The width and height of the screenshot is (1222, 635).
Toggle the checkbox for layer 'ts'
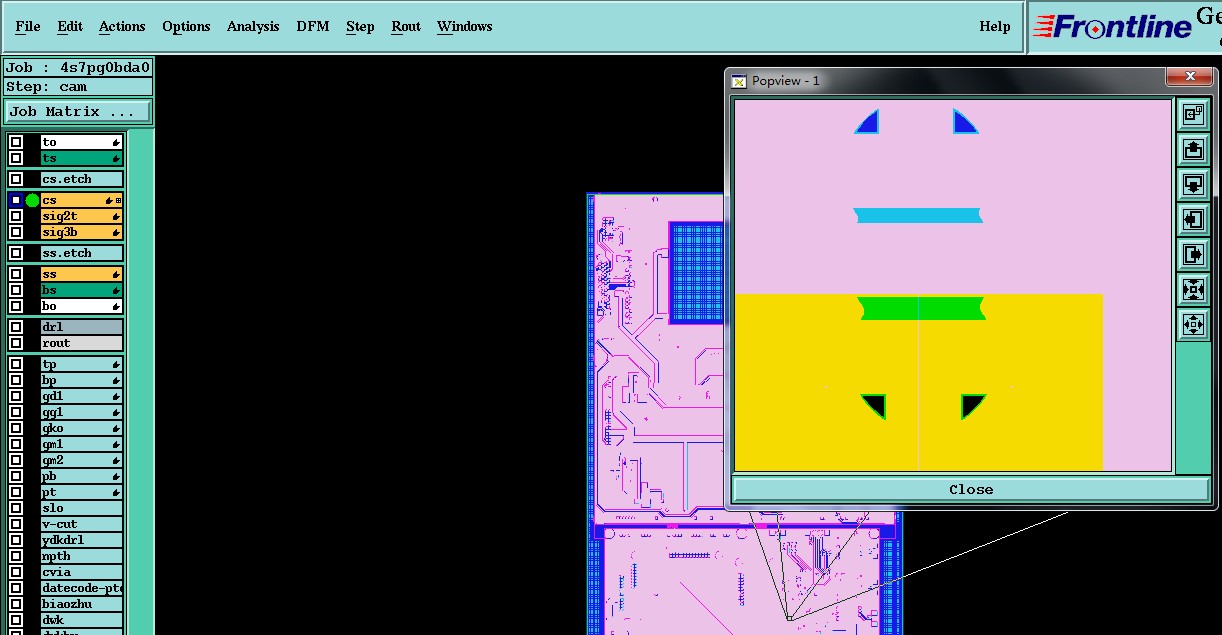point(16,158)
